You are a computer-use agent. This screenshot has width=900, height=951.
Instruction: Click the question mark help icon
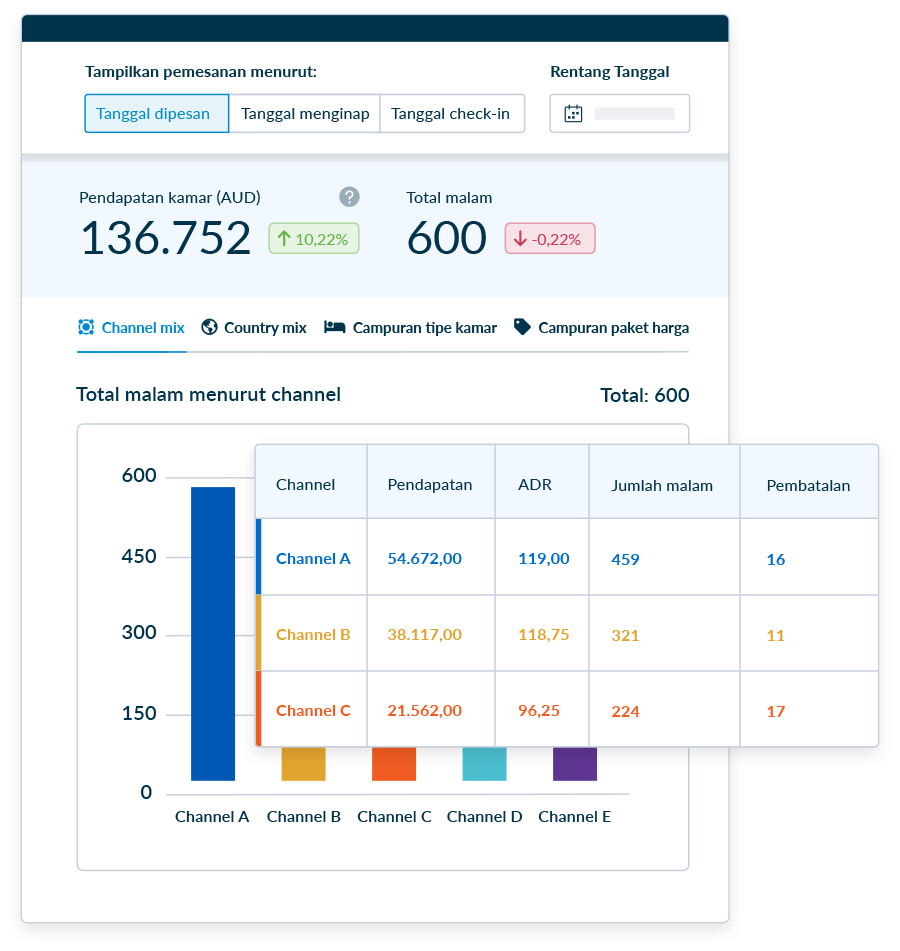349,197
